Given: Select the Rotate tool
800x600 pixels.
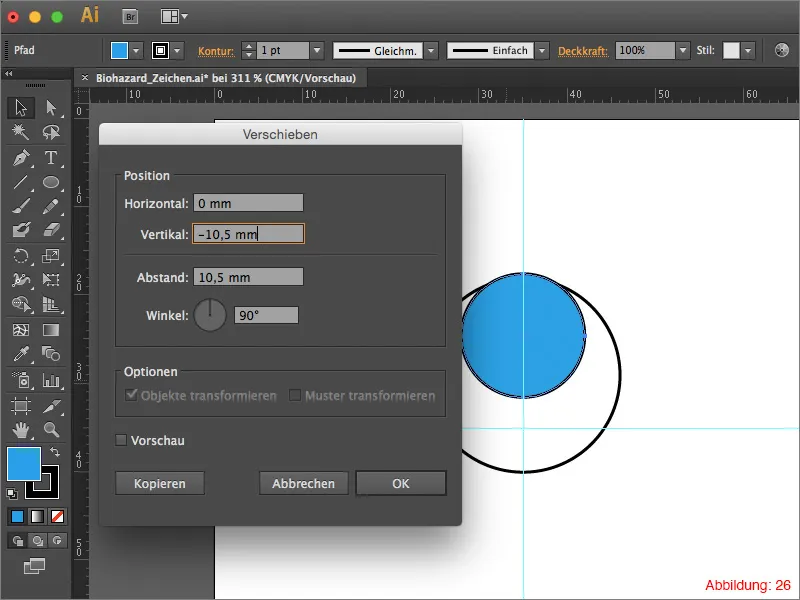Looking at the screenshot, I should pos(21,256).
